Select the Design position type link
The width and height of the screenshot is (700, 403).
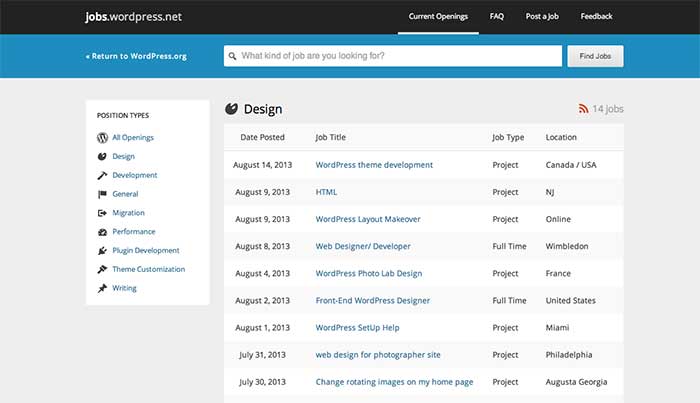[x=124, y=156]
